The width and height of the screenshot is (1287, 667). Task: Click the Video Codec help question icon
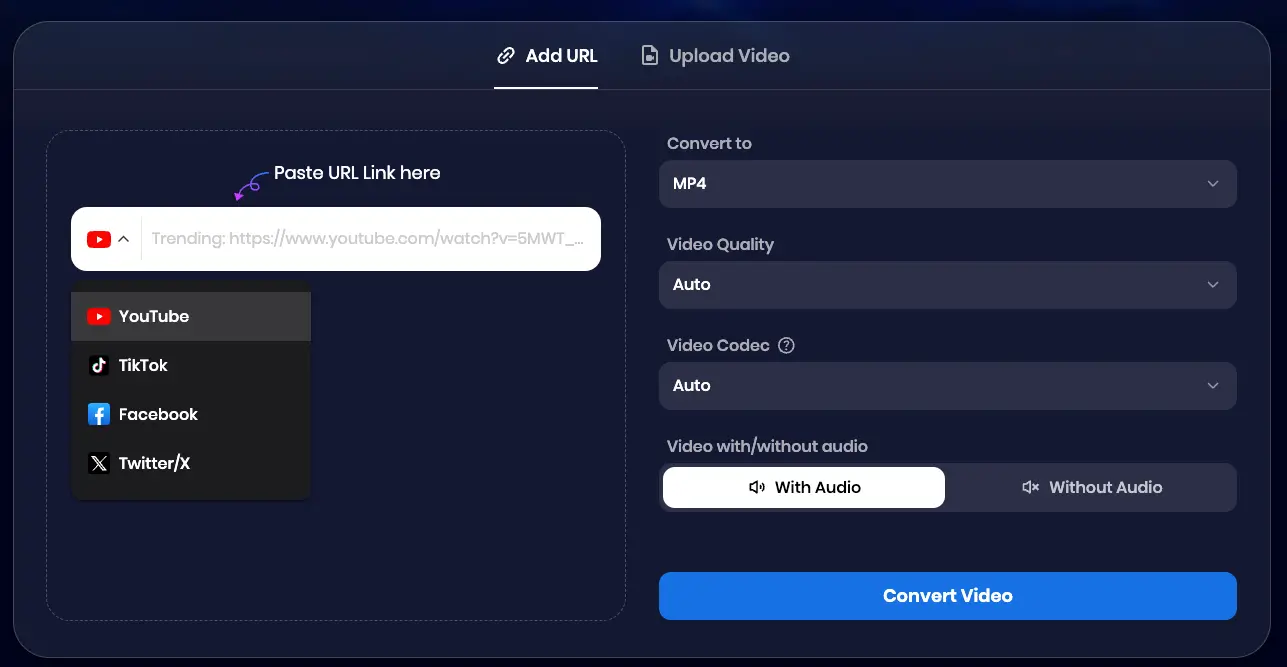click(x=786, y=346)
